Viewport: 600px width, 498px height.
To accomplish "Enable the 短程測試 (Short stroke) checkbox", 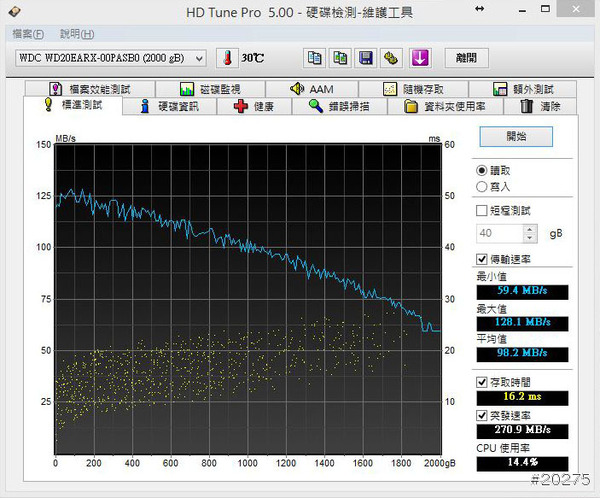I will tap(483, 211).
